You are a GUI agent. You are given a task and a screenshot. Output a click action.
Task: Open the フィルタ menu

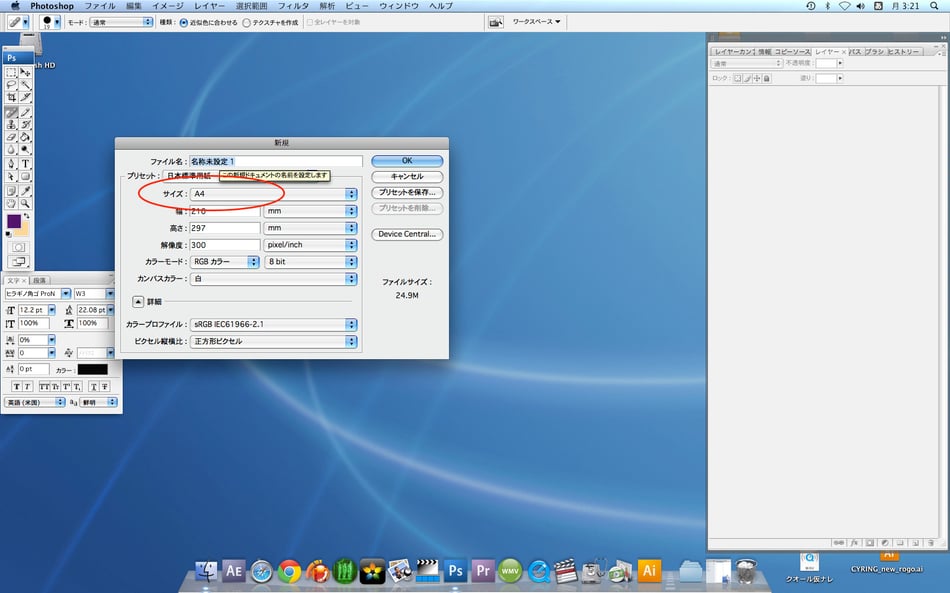(293, 6)
